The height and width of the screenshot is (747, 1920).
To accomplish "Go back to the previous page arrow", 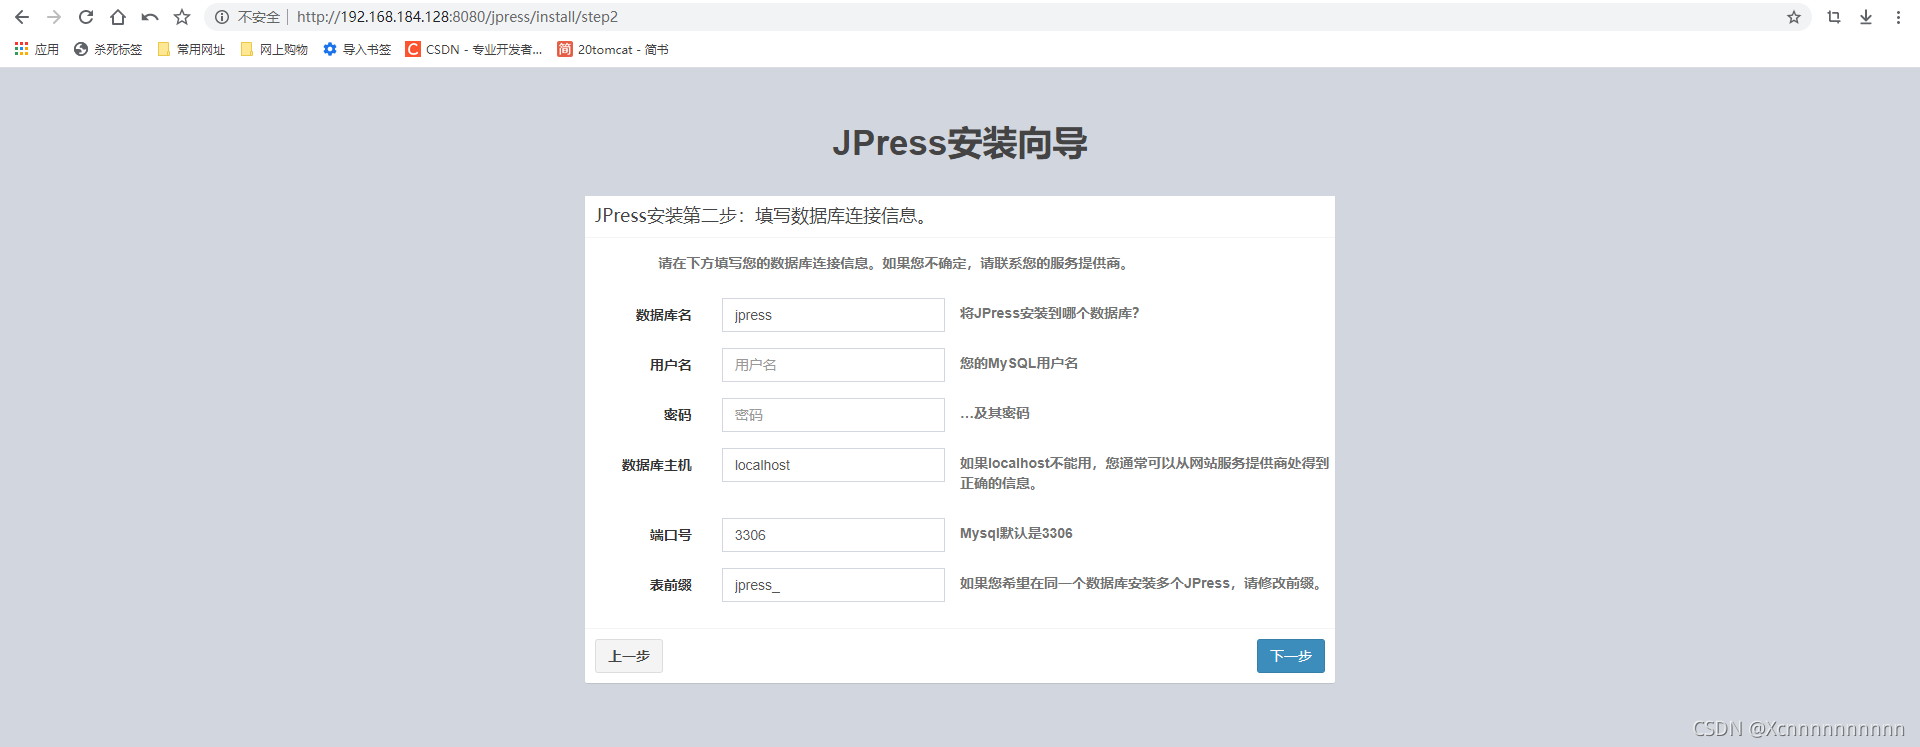I will pos(22,17).
